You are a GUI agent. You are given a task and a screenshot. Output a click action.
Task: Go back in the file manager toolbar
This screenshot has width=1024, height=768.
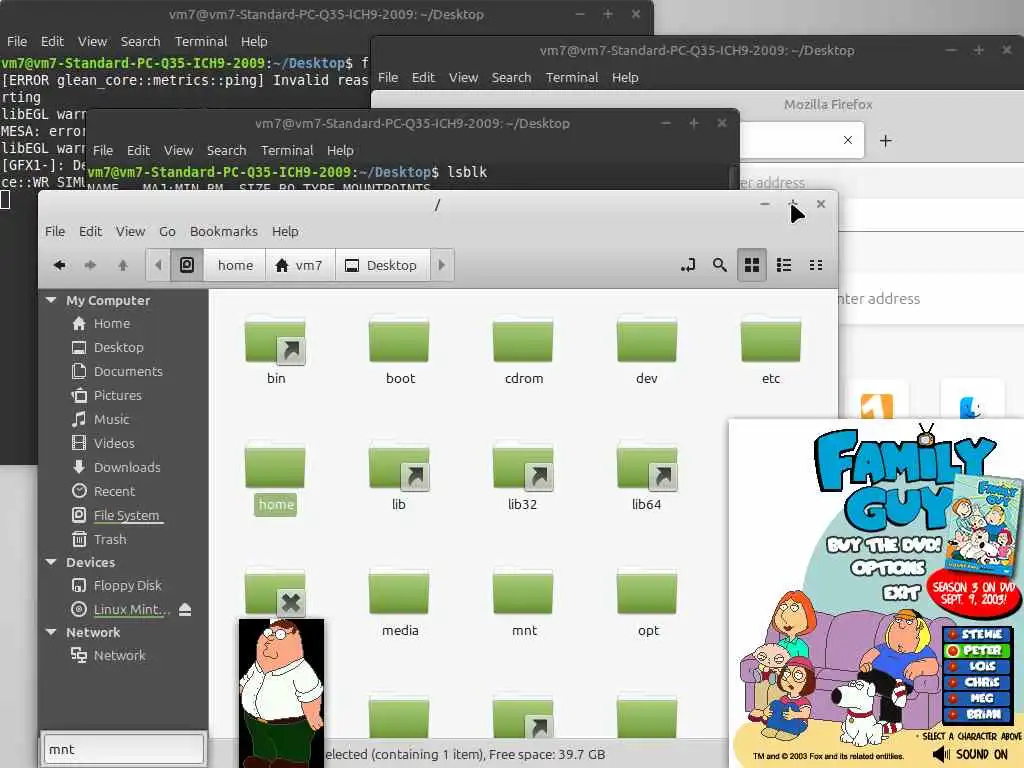click(59, 265)
